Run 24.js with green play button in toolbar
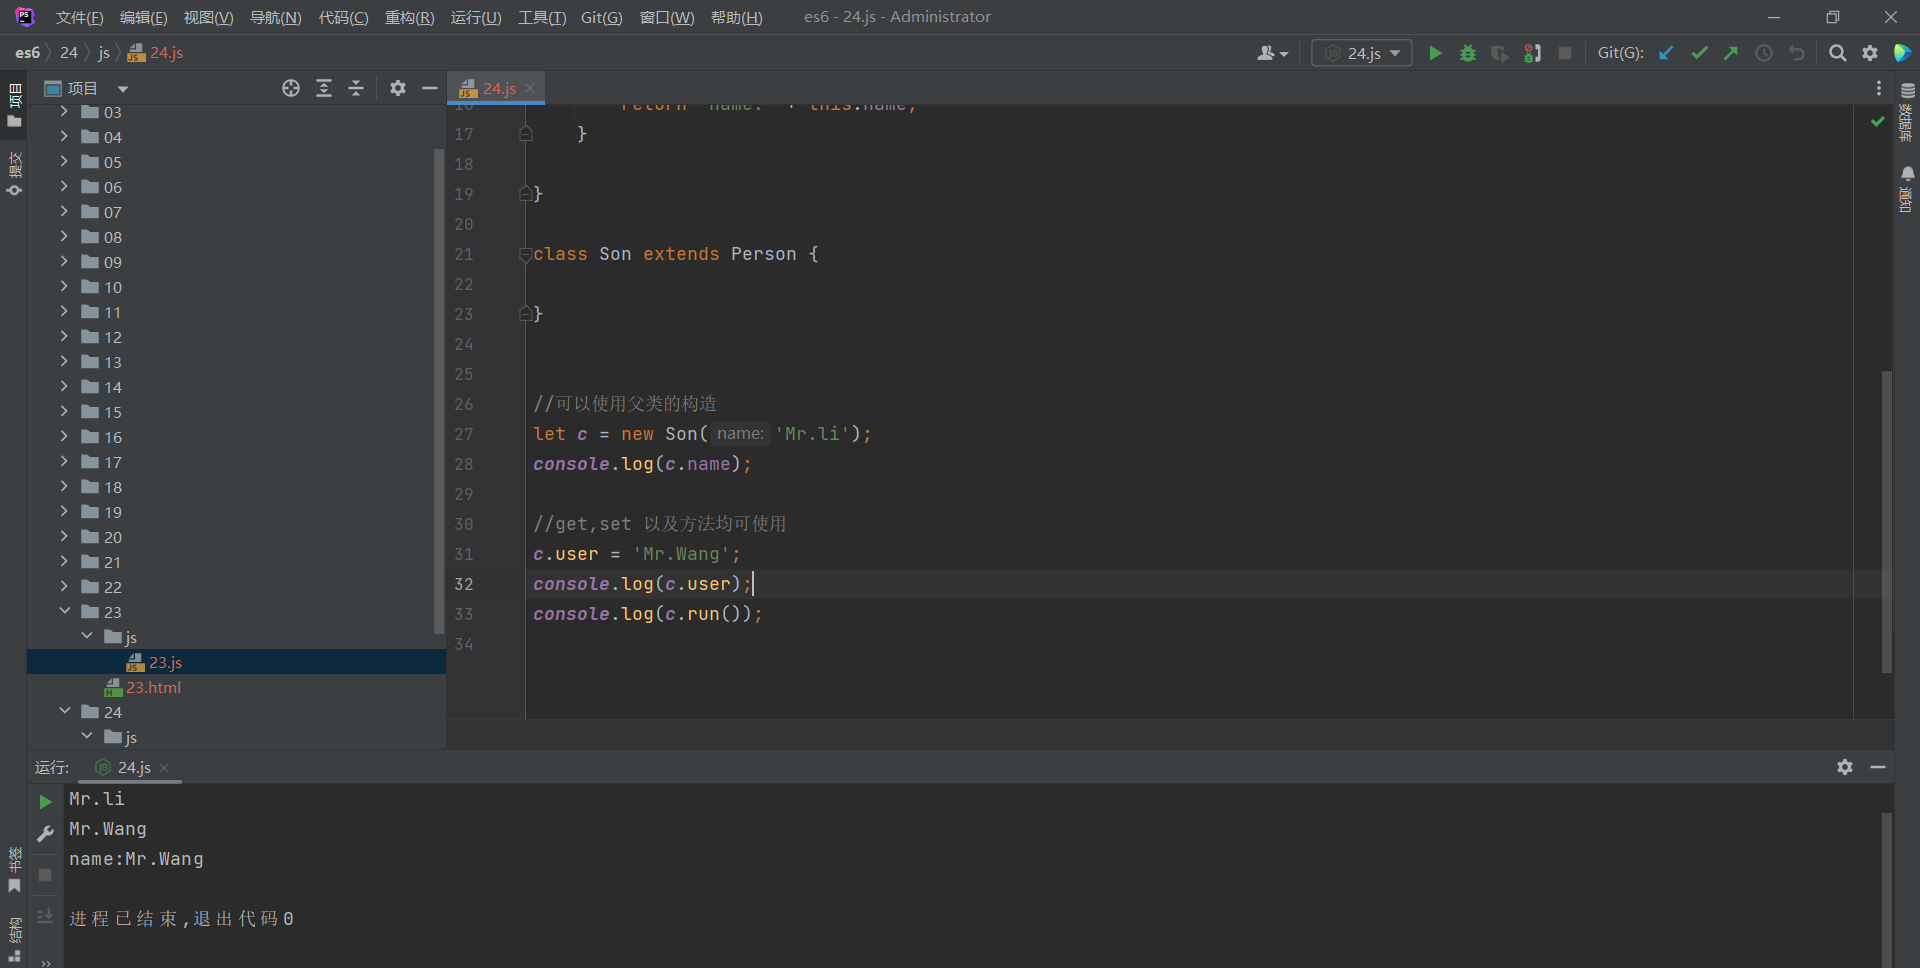1920x968 pixels. 1435,53
